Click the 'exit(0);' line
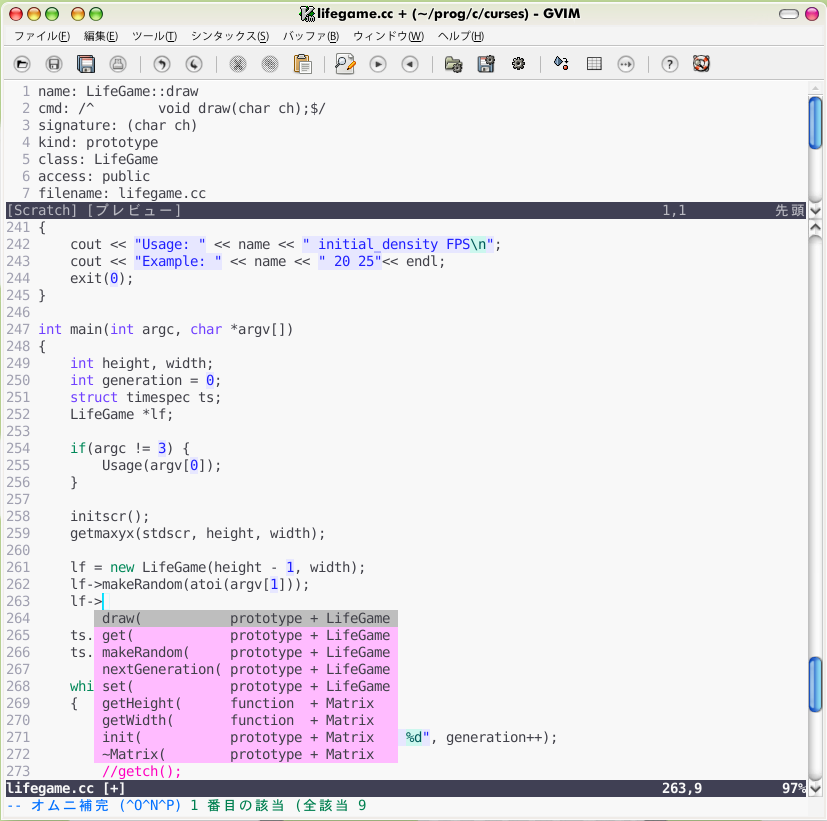This screenshot has width=827, height=821. 102,278
